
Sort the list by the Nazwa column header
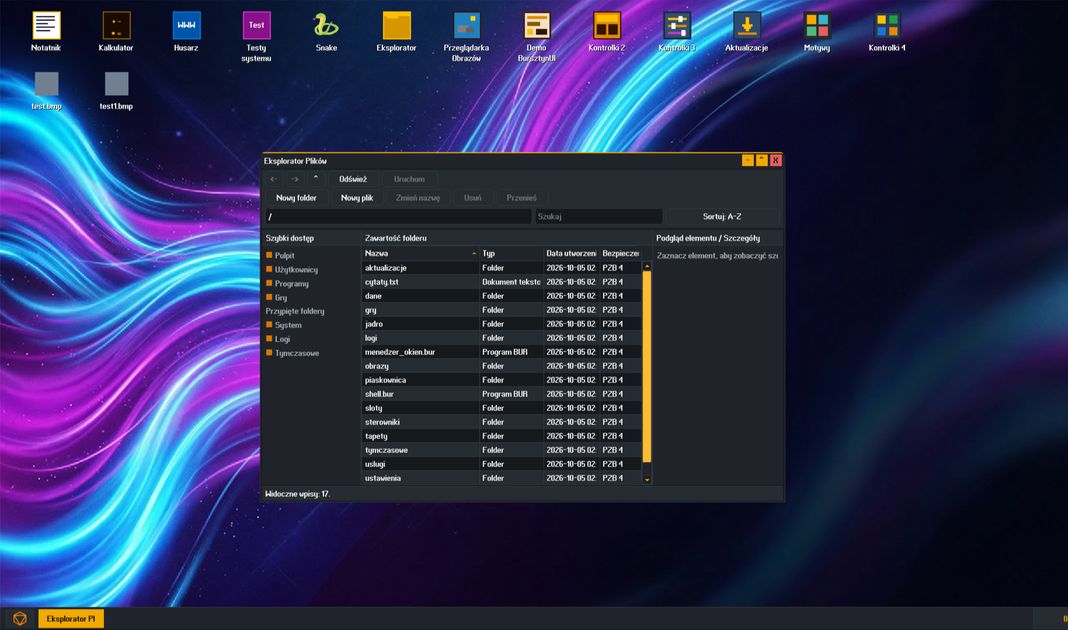pos(420,253)
